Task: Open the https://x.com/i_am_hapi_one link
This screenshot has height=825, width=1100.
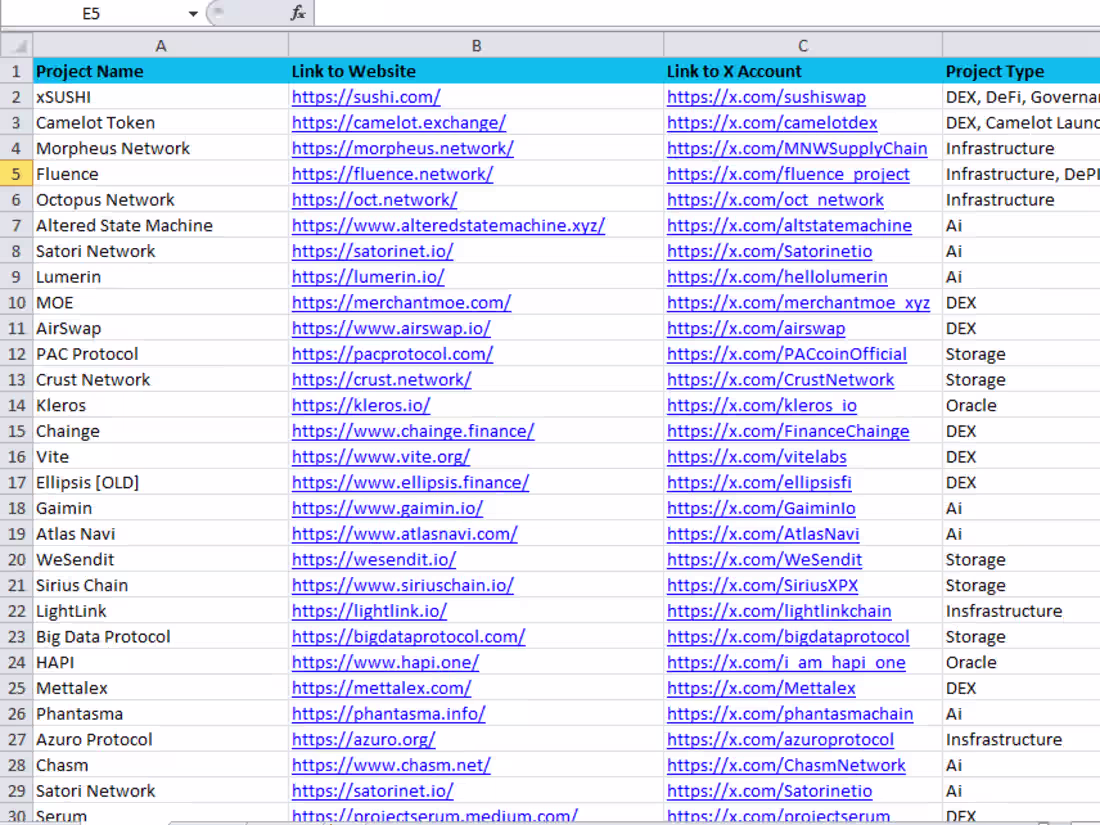Action: [x=786, y=663]
